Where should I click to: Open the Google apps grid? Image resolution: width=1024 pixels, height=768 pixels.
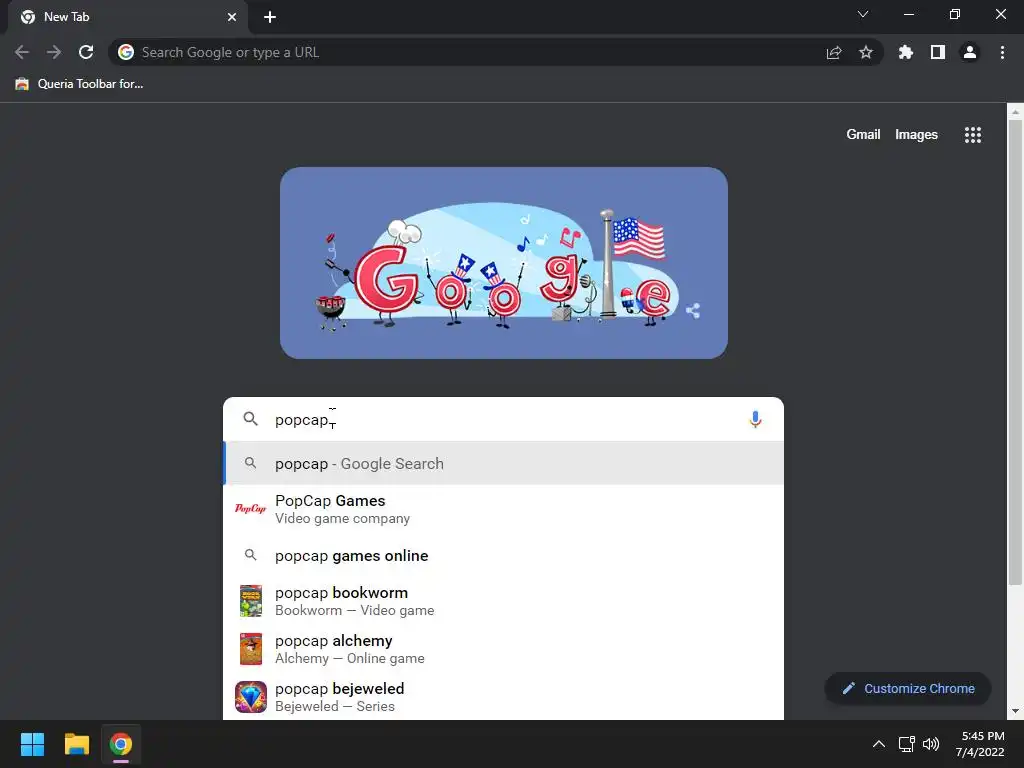[x=973, y=135]
